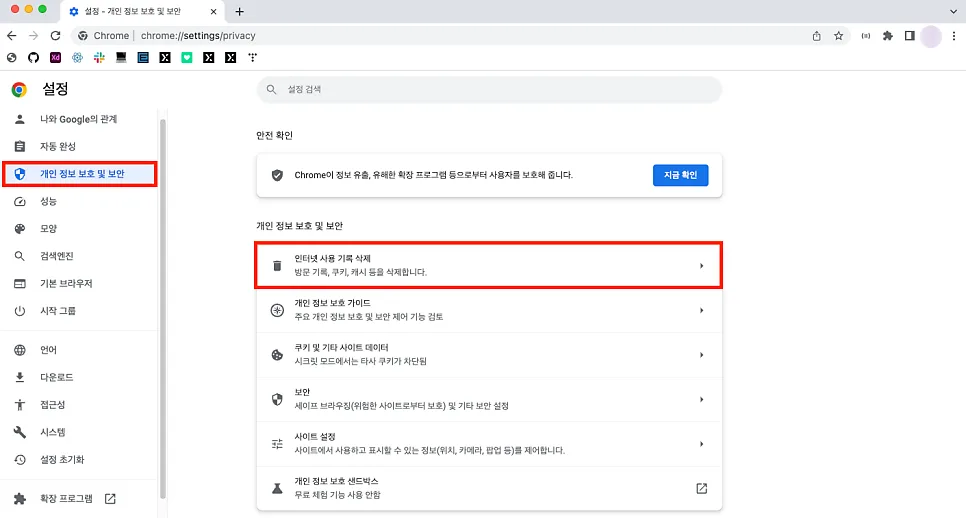Screen dimensions: 966x518
Task: Click the reset icon for 설정 초기화
Action: click(x=20, y=459)
